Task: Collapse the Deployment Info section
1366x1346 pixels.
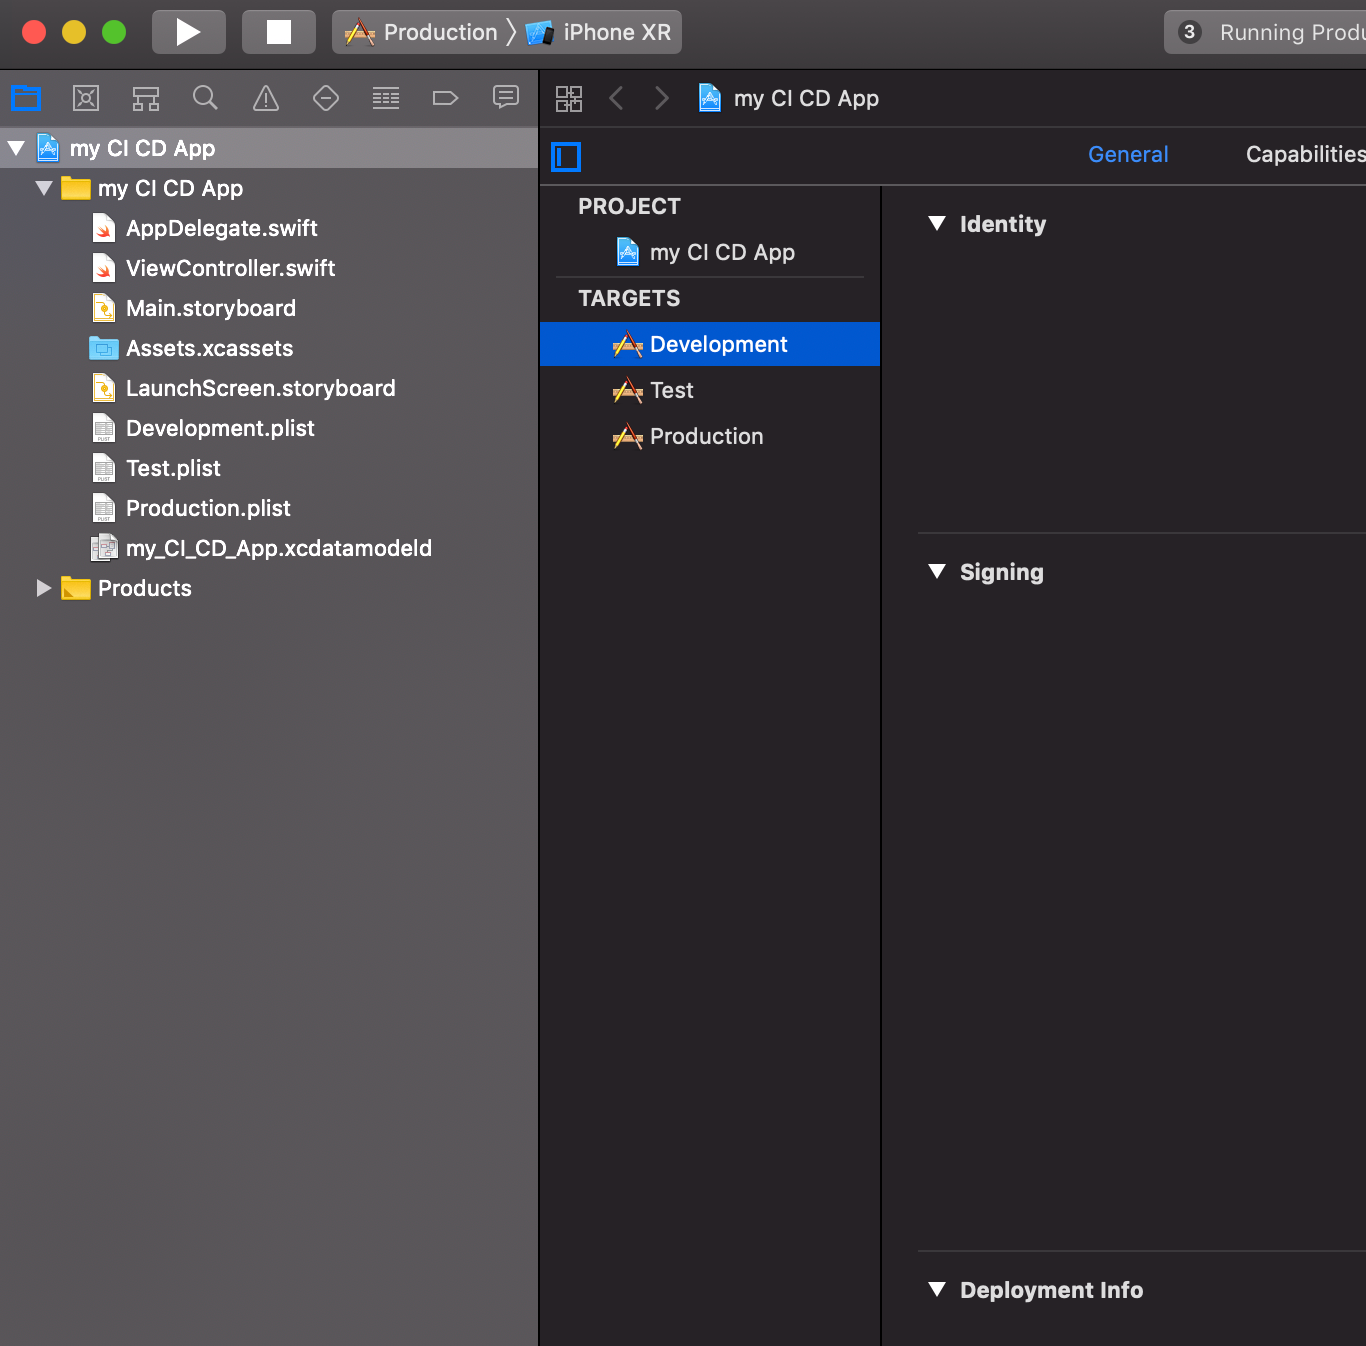Action: click(937, 1289)
